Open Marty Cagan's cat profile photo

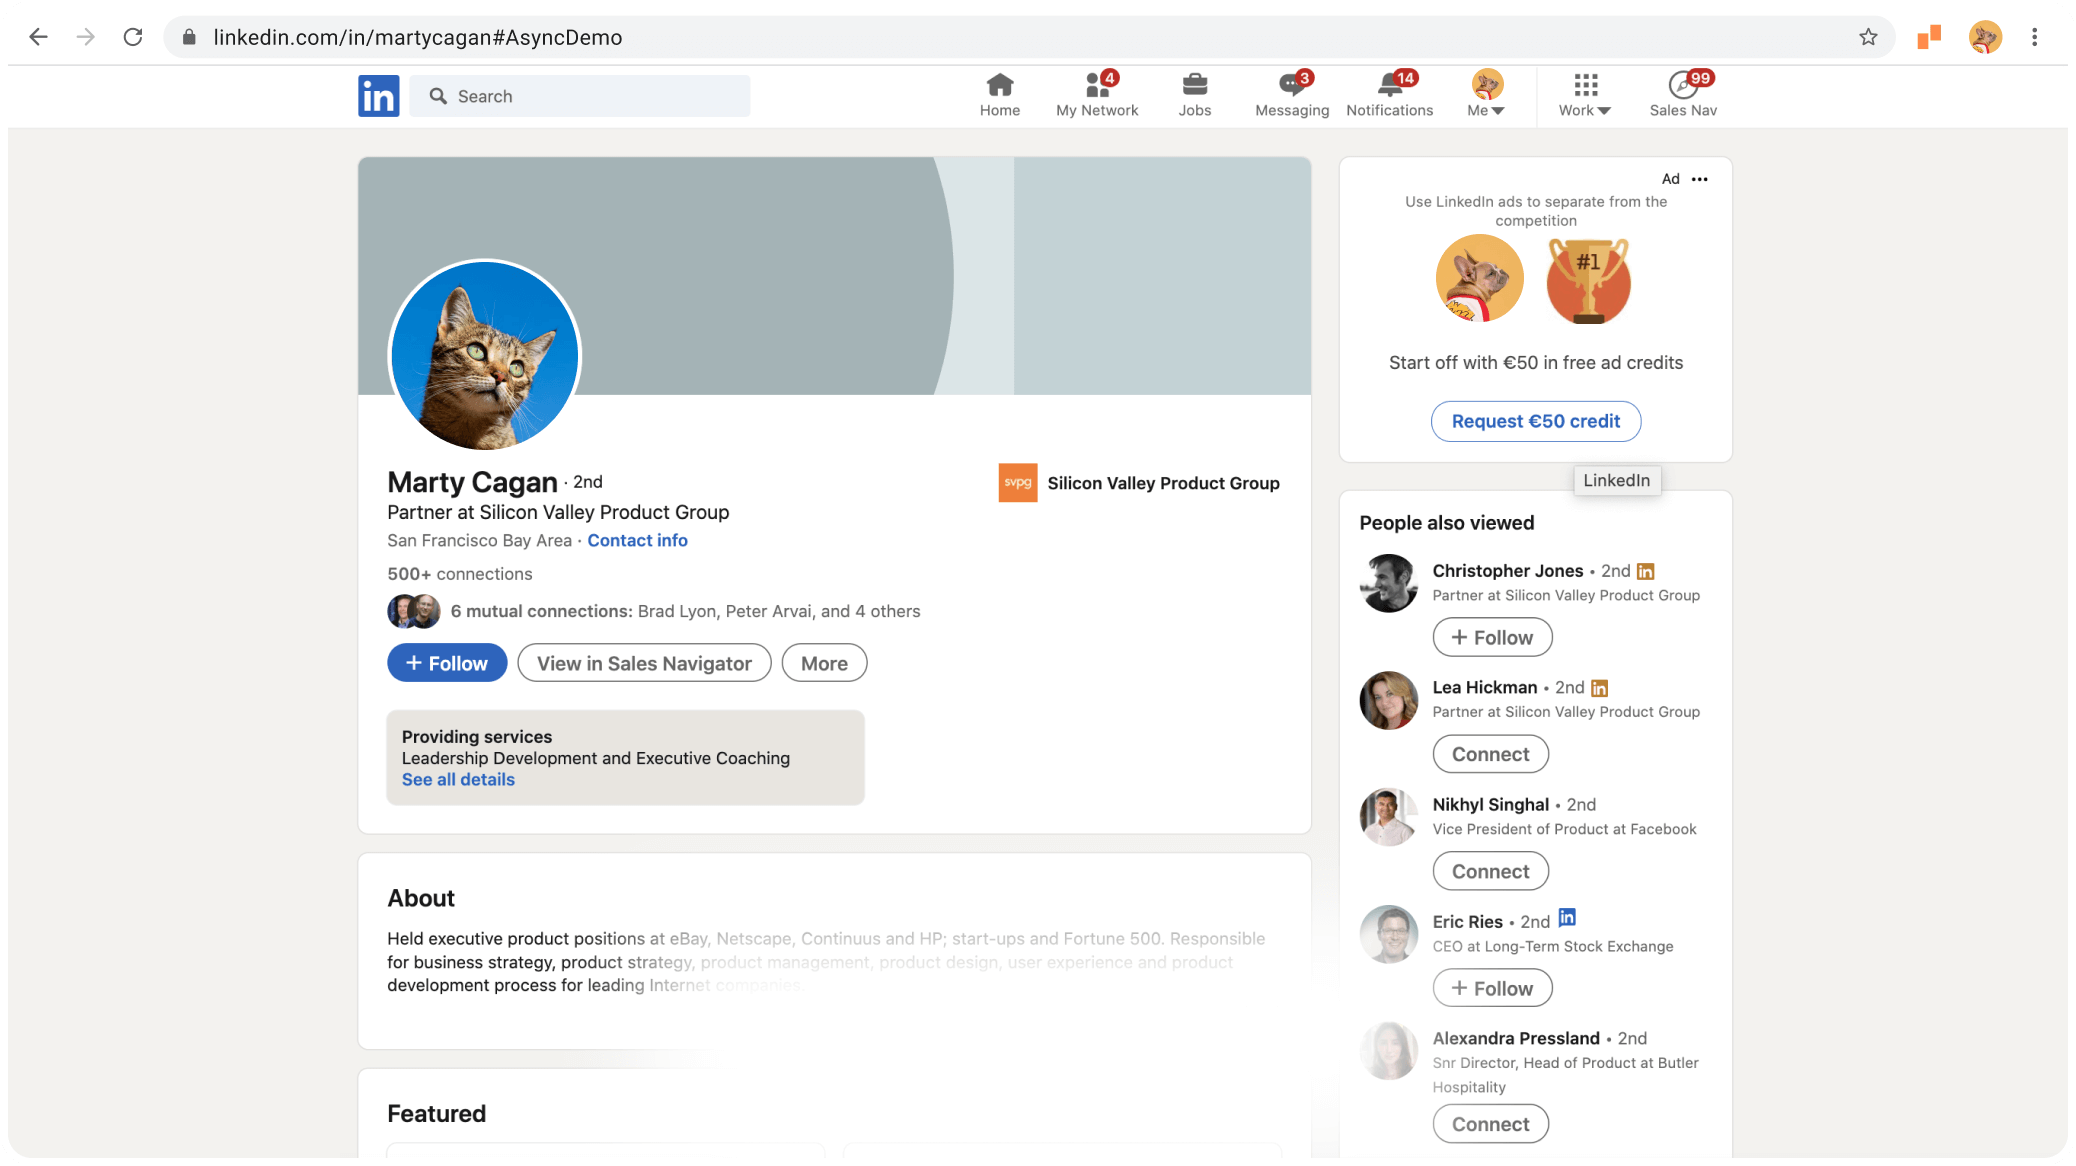[x=485, y=355]
